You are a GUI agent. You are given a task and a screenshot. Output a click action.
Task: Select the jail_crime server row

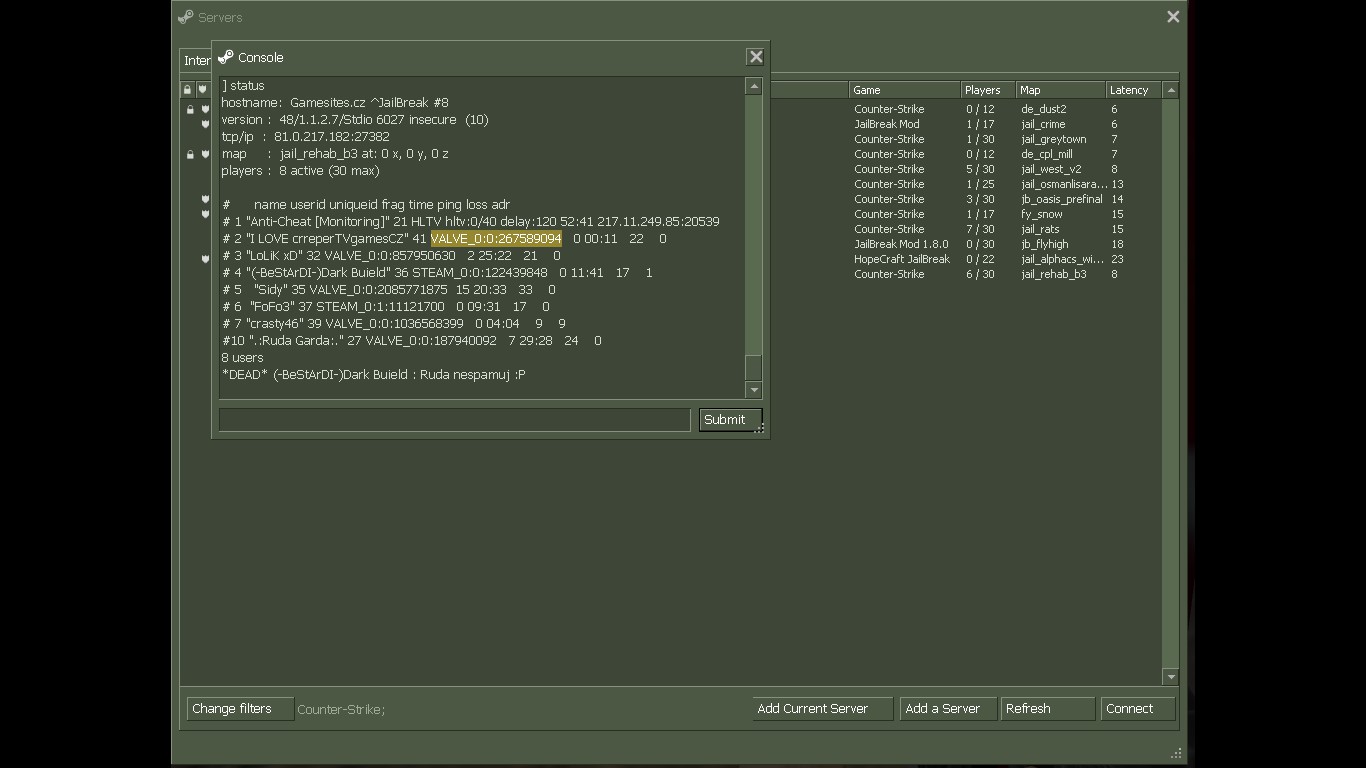point(671,124)
